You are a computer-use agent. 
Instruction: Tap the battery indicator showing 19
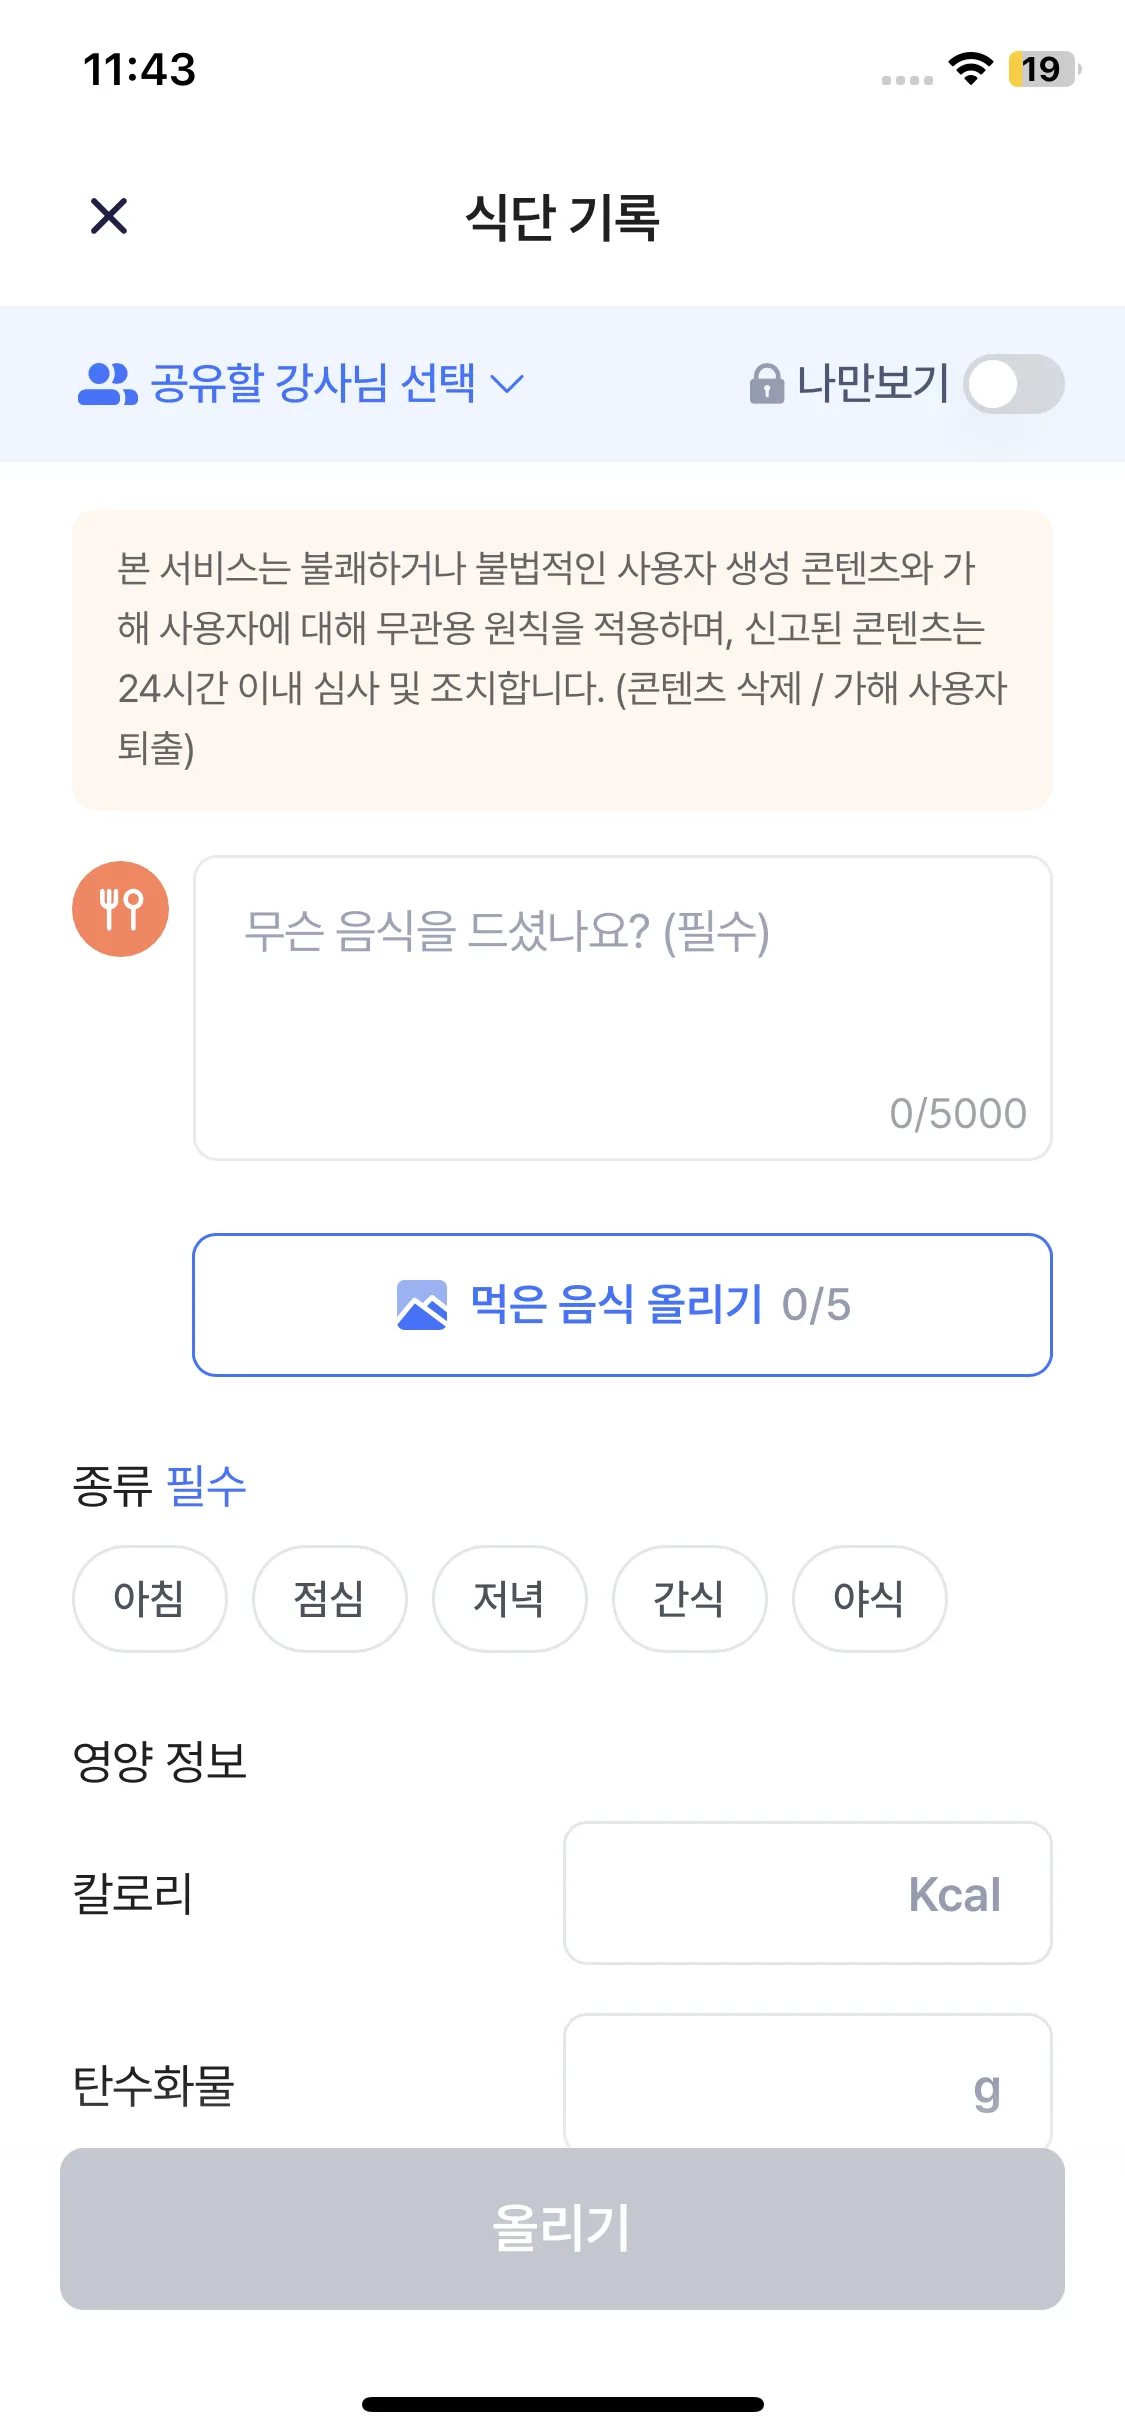pos(1043,69)
